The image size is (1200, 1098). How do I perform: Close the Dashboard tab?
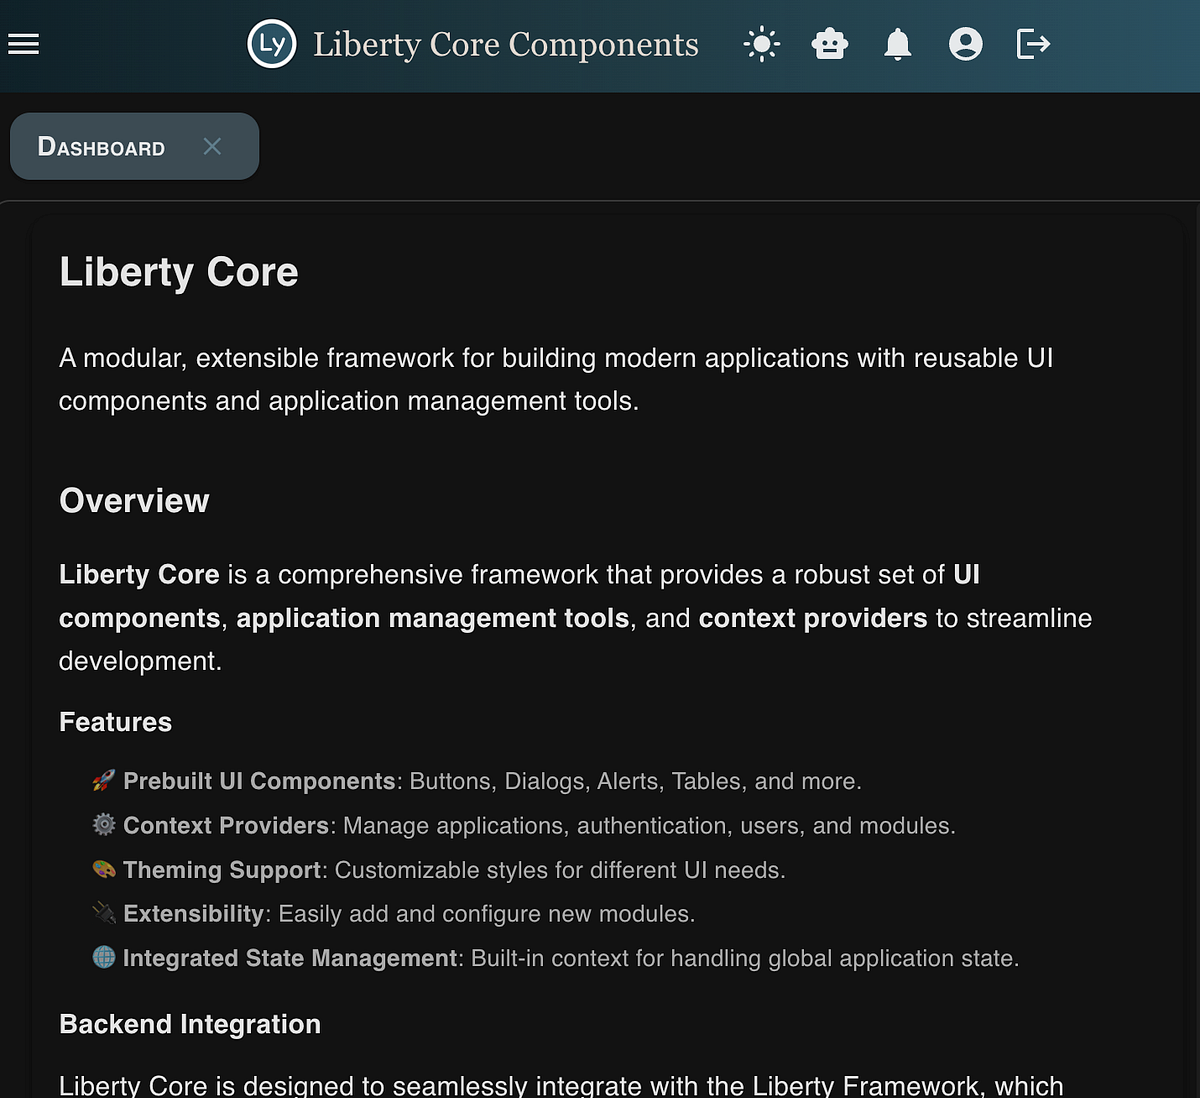point(212,146)
